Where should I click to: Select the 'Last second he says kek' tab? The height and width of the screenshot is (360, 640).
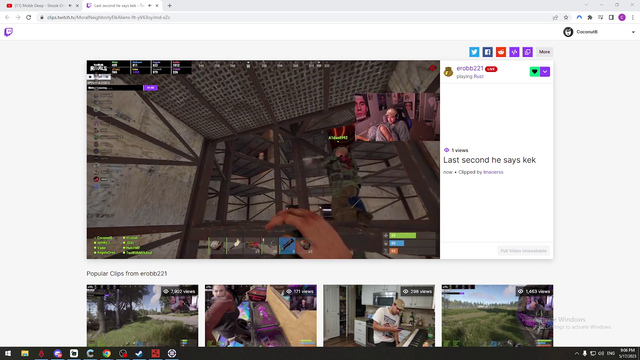[119, 6]
